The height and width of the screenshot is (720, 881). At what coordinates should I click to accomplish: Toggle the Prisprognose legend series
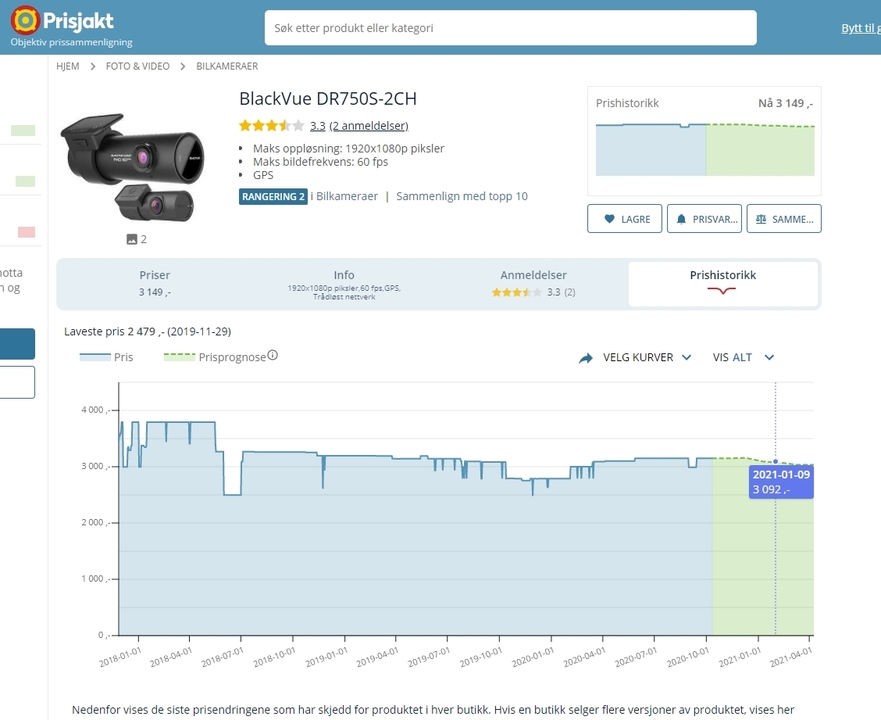click(215, 357)
